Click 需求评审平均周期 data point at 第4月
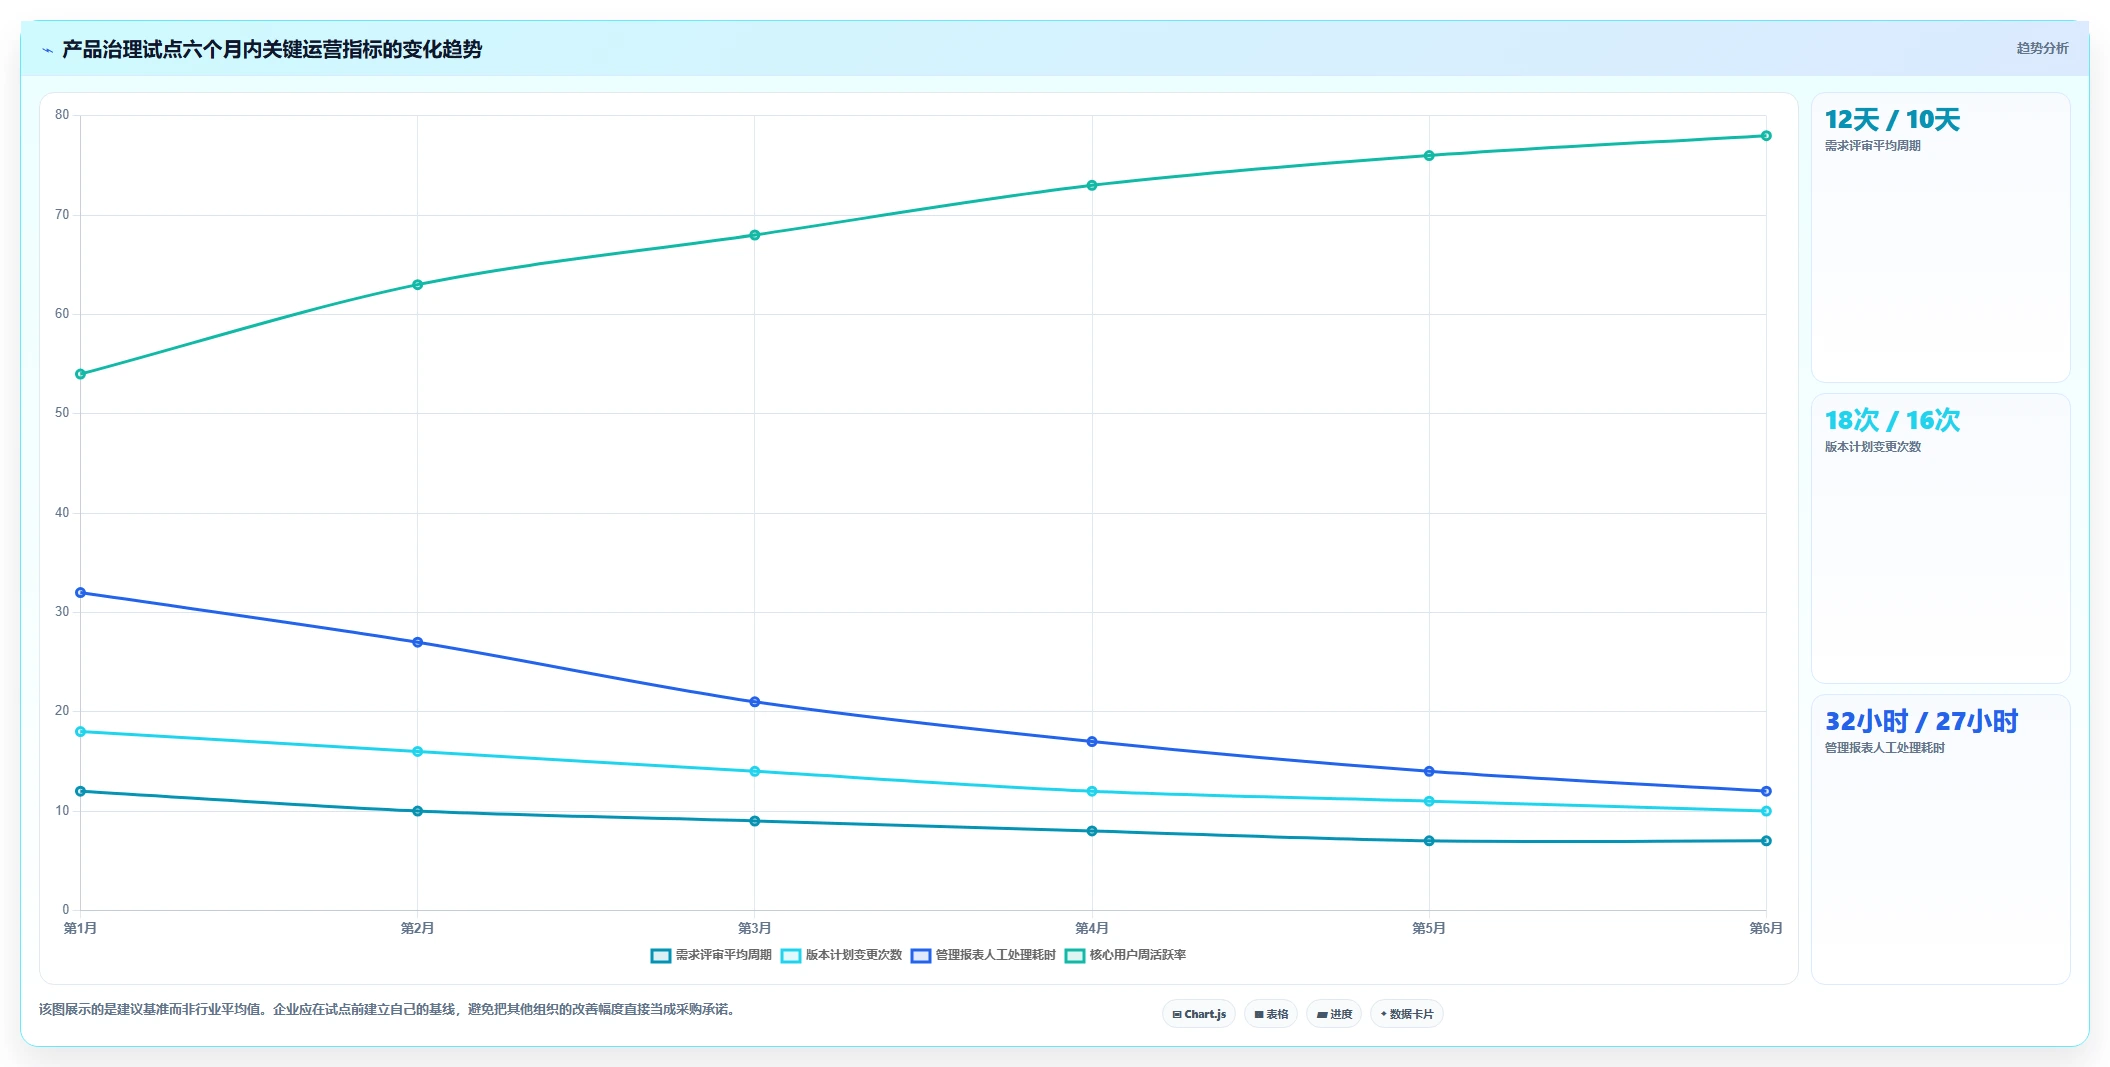Image resolution: width=2110 pixels, height=1067 pixels. click(x=1092, y=831)
